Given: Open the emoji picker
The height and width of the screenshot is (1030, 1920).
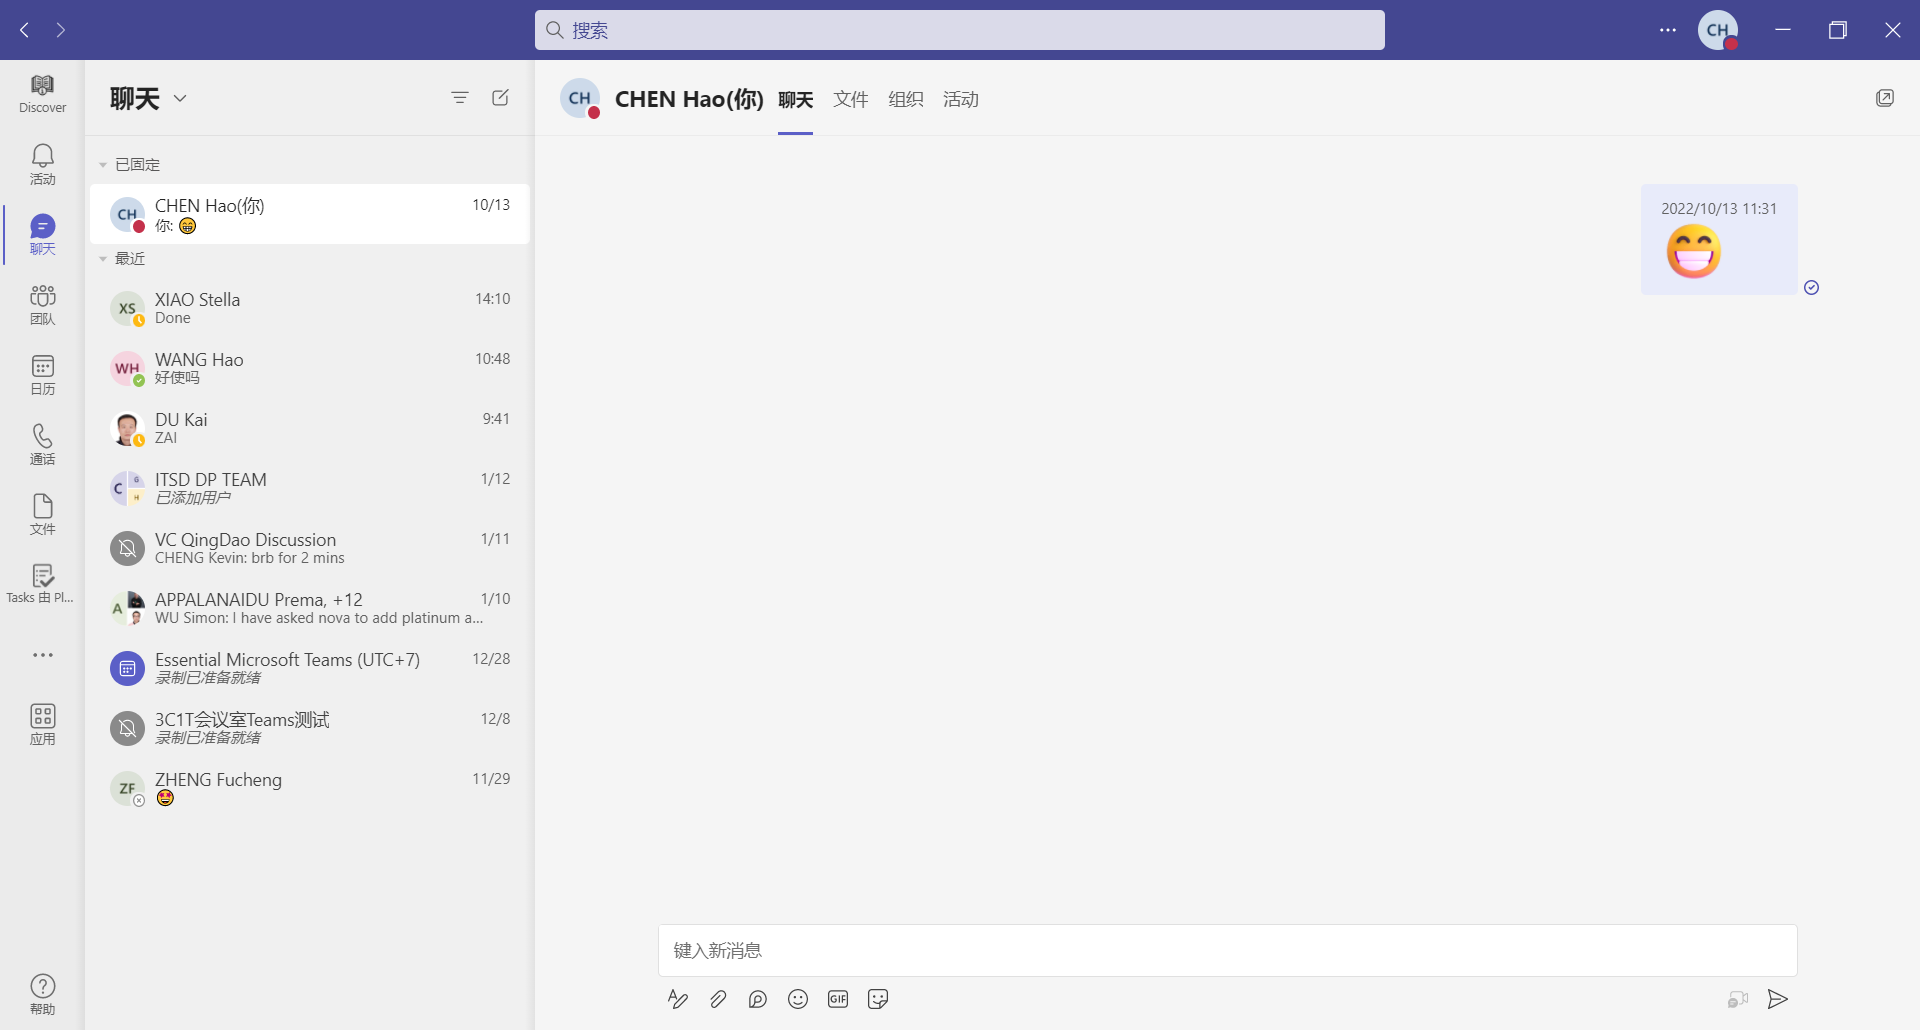Looking at the screenshot, I should (798, 999).
